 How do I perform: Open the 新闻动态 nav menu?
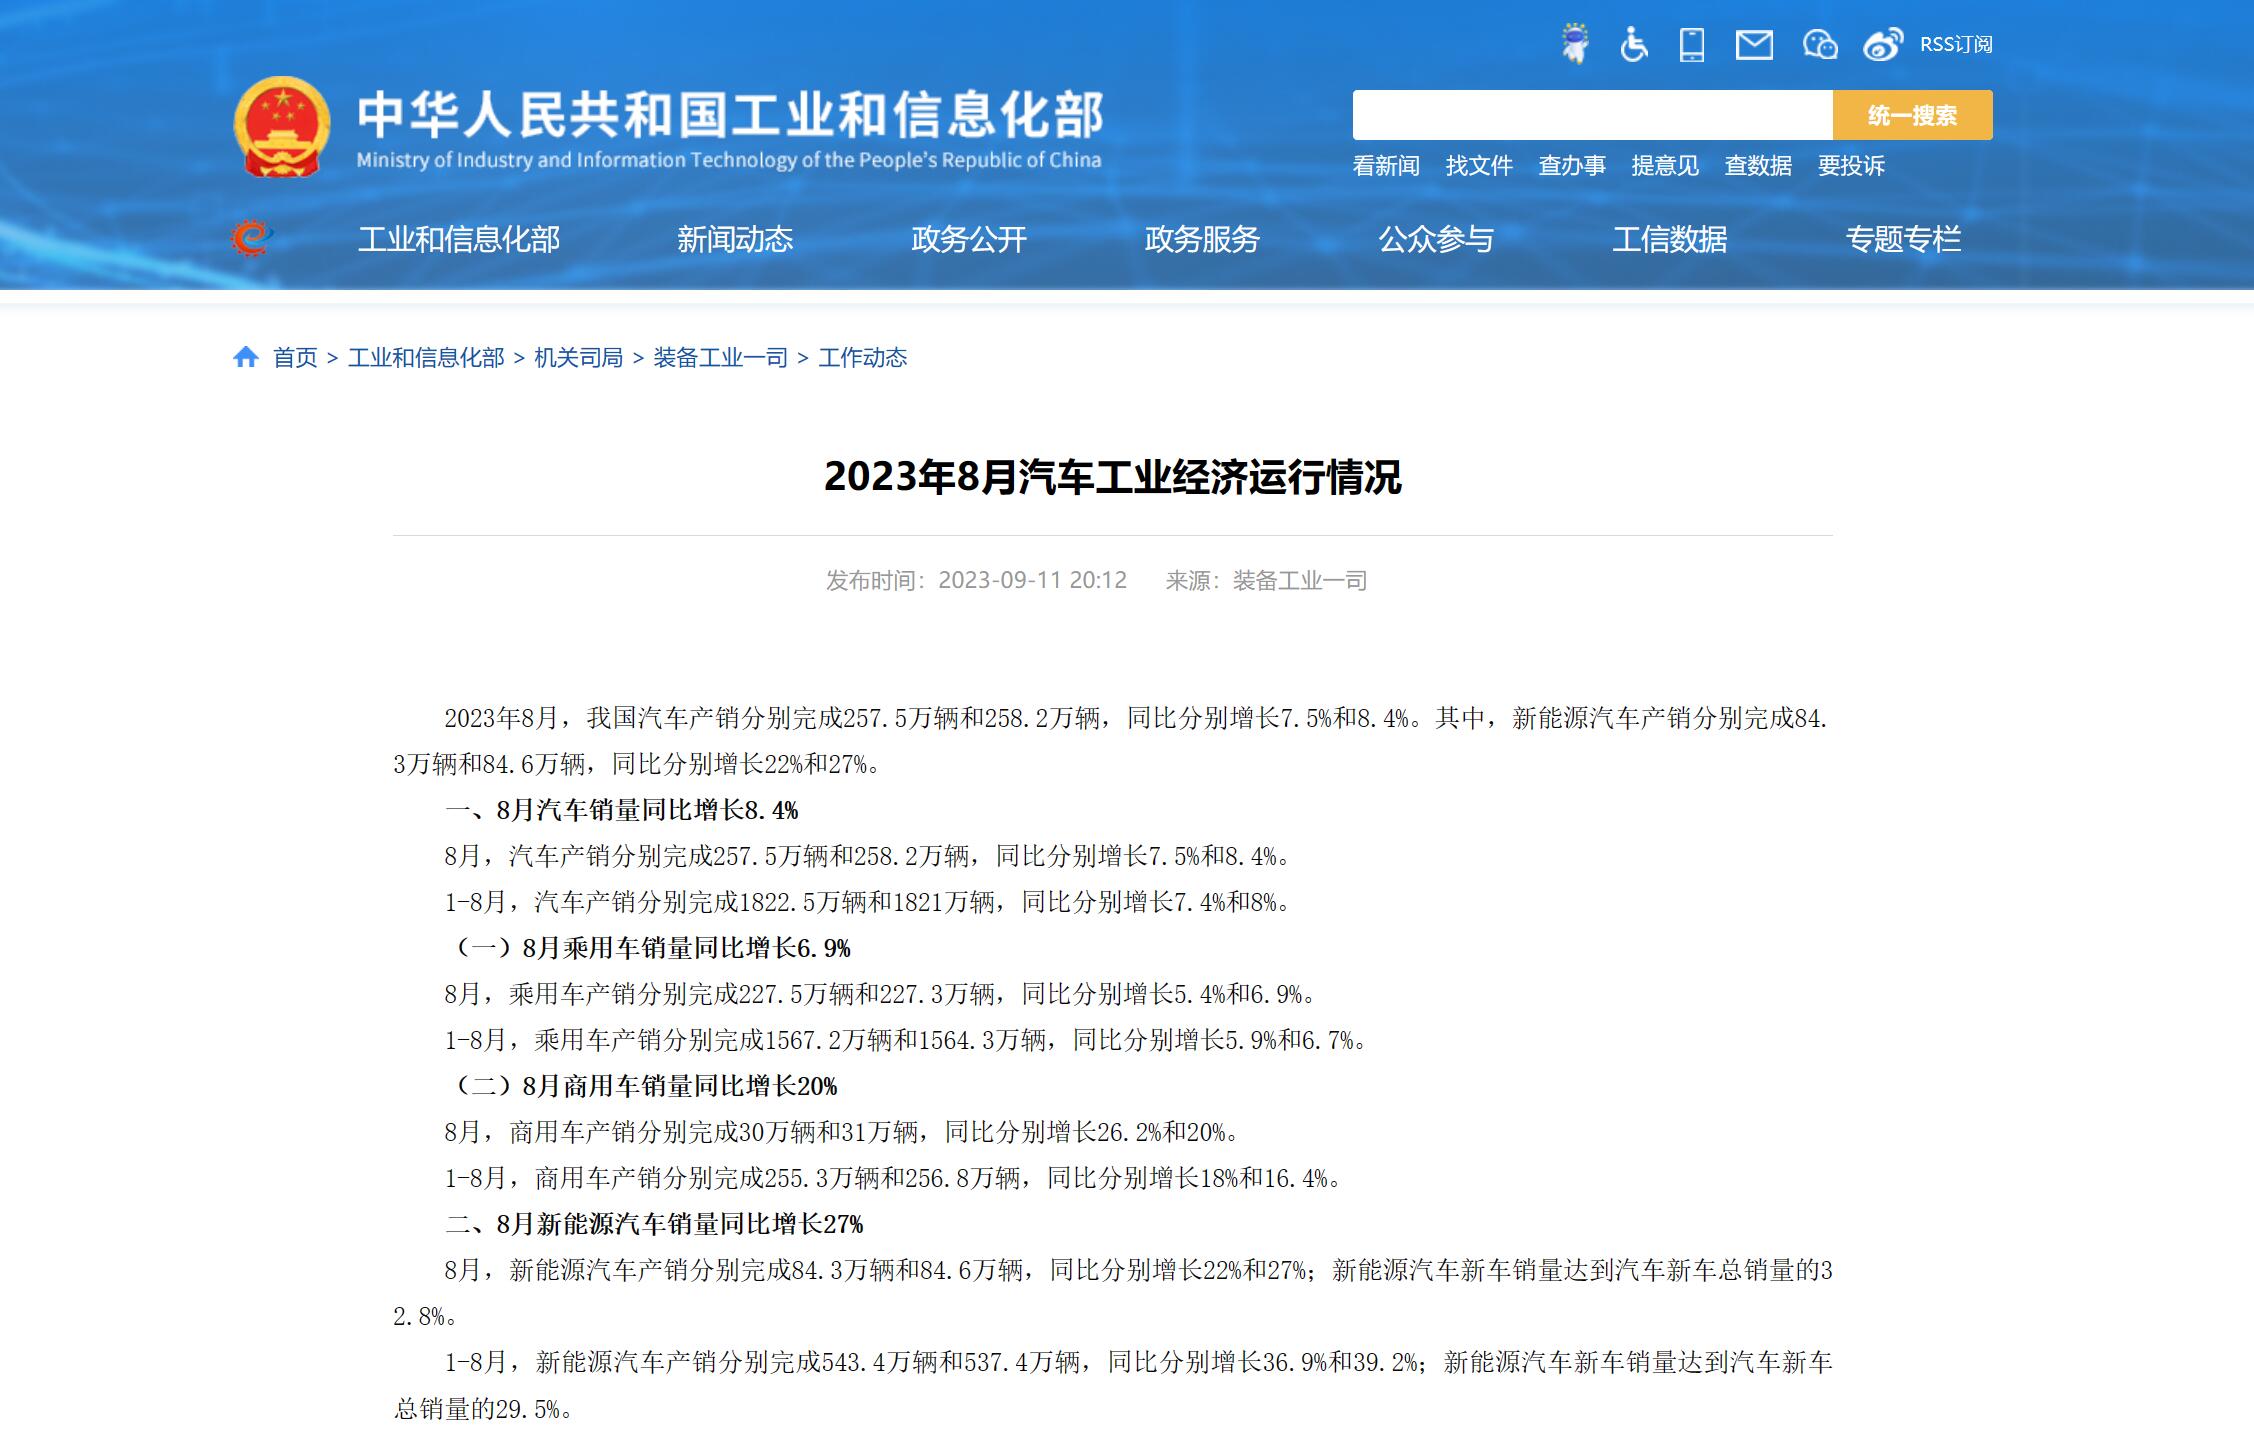click(735, 239)
